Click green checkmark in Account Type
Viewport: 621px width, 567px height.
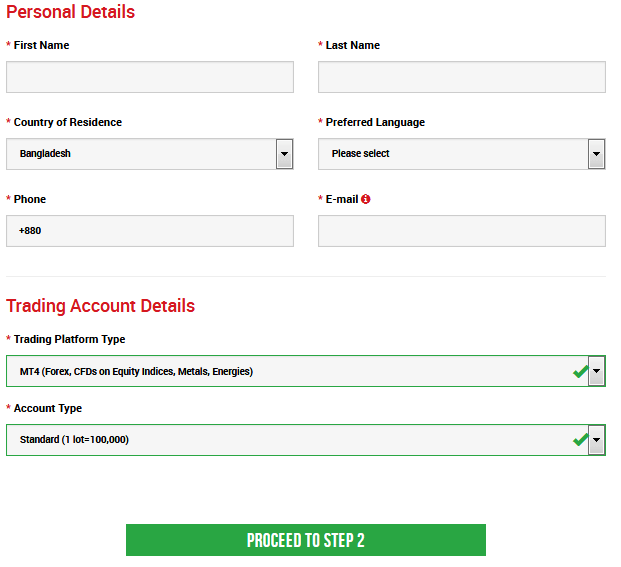click(x=580, y=440)
